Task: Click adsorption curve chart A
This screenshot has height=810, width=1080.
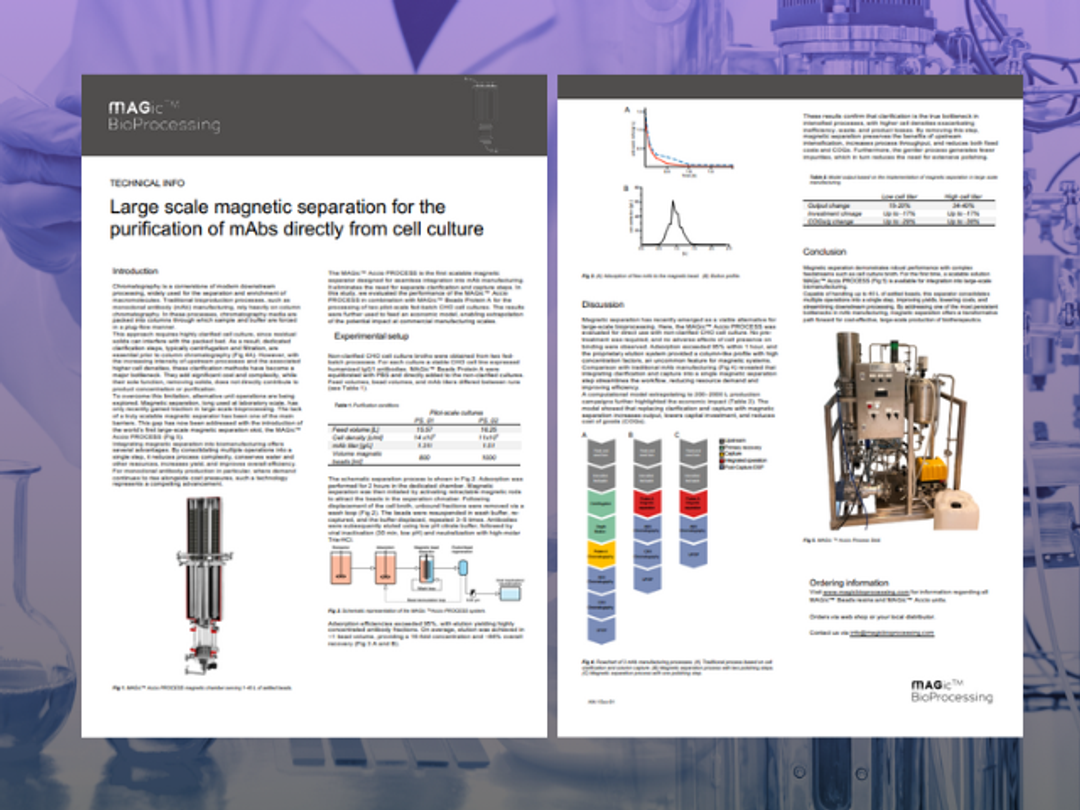Action: point(680,141)
